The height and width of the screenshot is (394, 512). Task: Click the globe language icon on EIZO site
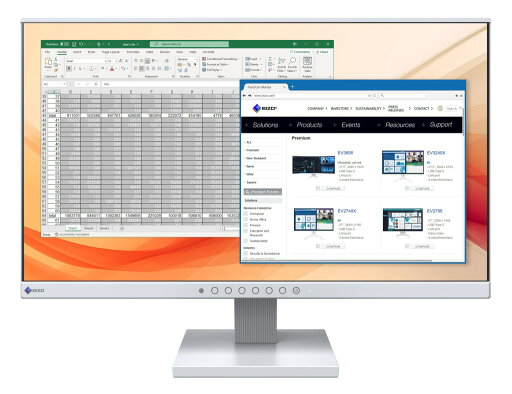click(x=440, y=108)
